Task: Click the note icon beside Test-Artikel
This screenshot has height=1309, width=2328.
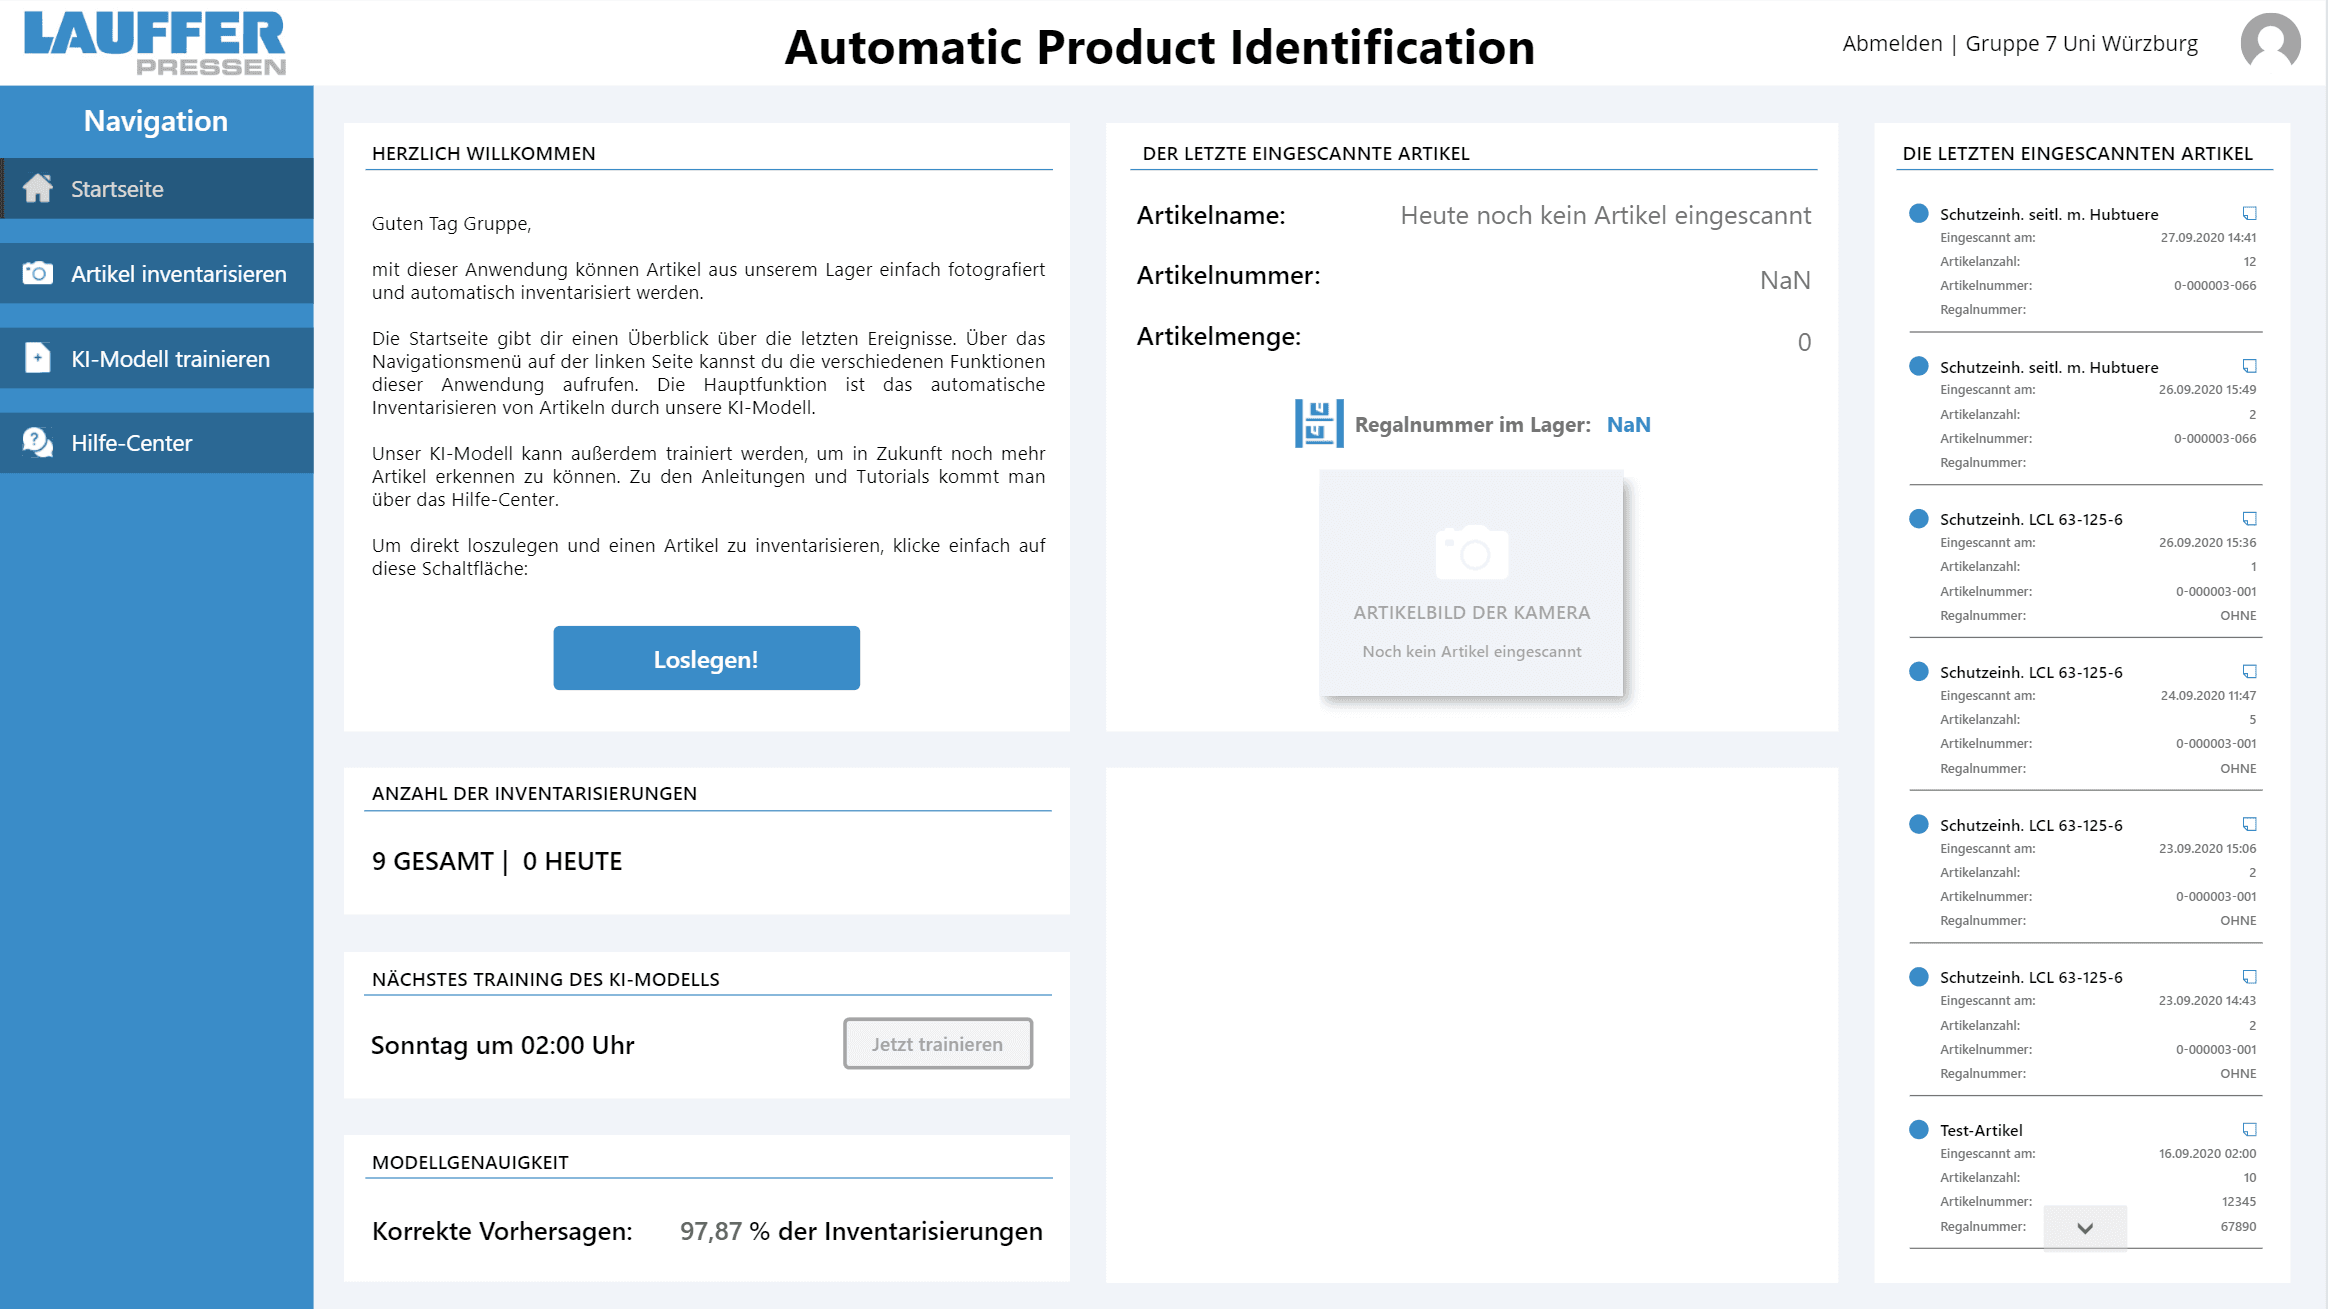Action: [2249, 1130]
